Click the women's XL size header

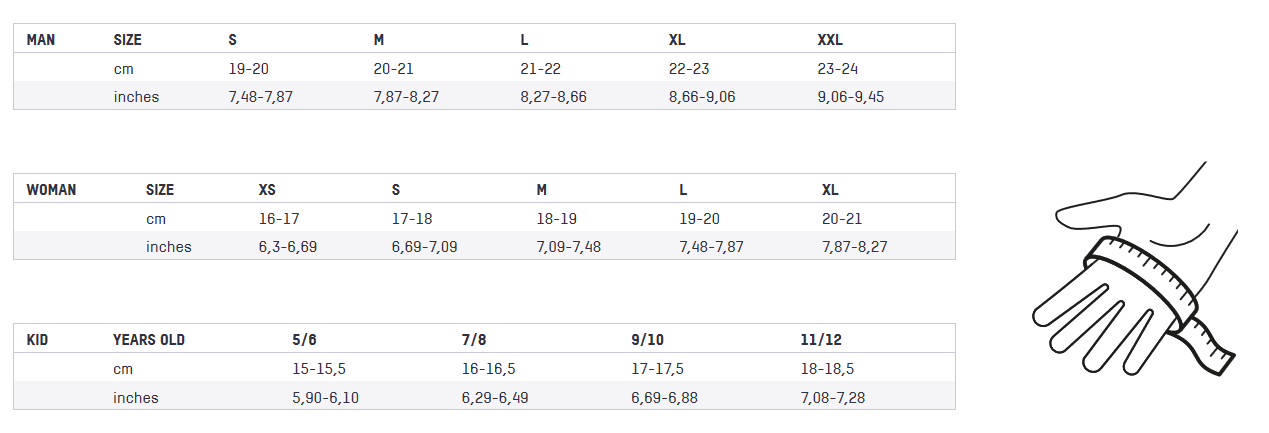click(830, 190)
